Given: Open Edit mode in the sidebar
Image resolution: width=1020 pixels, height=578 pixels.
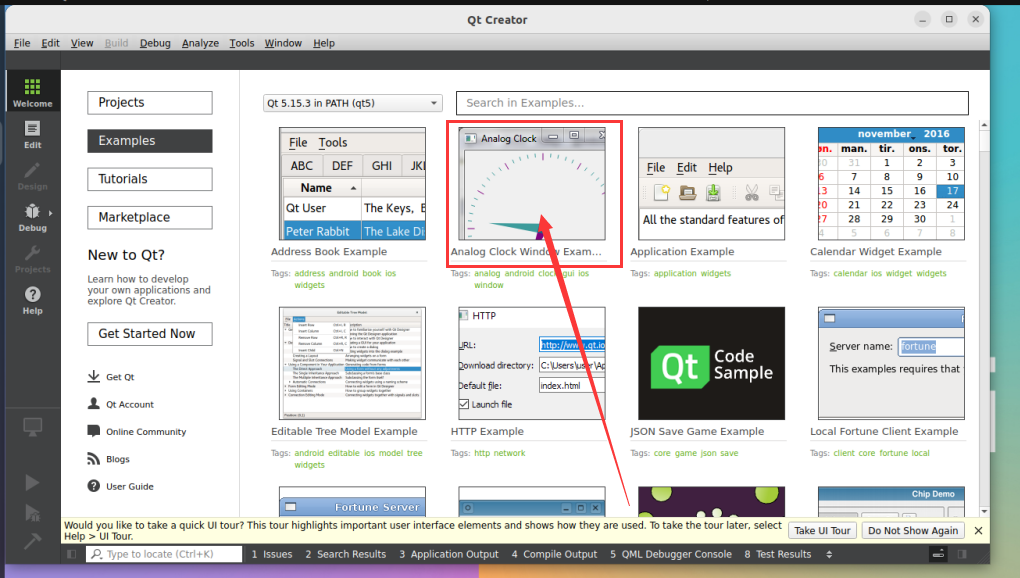Looking at the screenshot, I should (33, 135).
